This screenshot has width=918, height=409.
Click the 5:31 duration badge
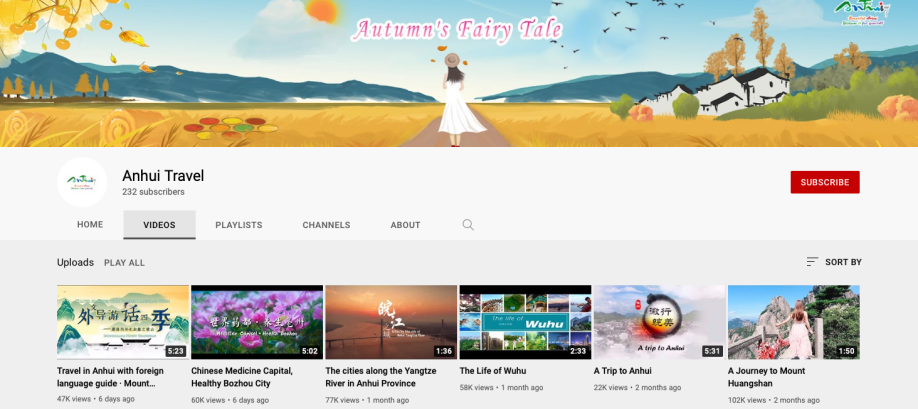click(x=712, y=351)
